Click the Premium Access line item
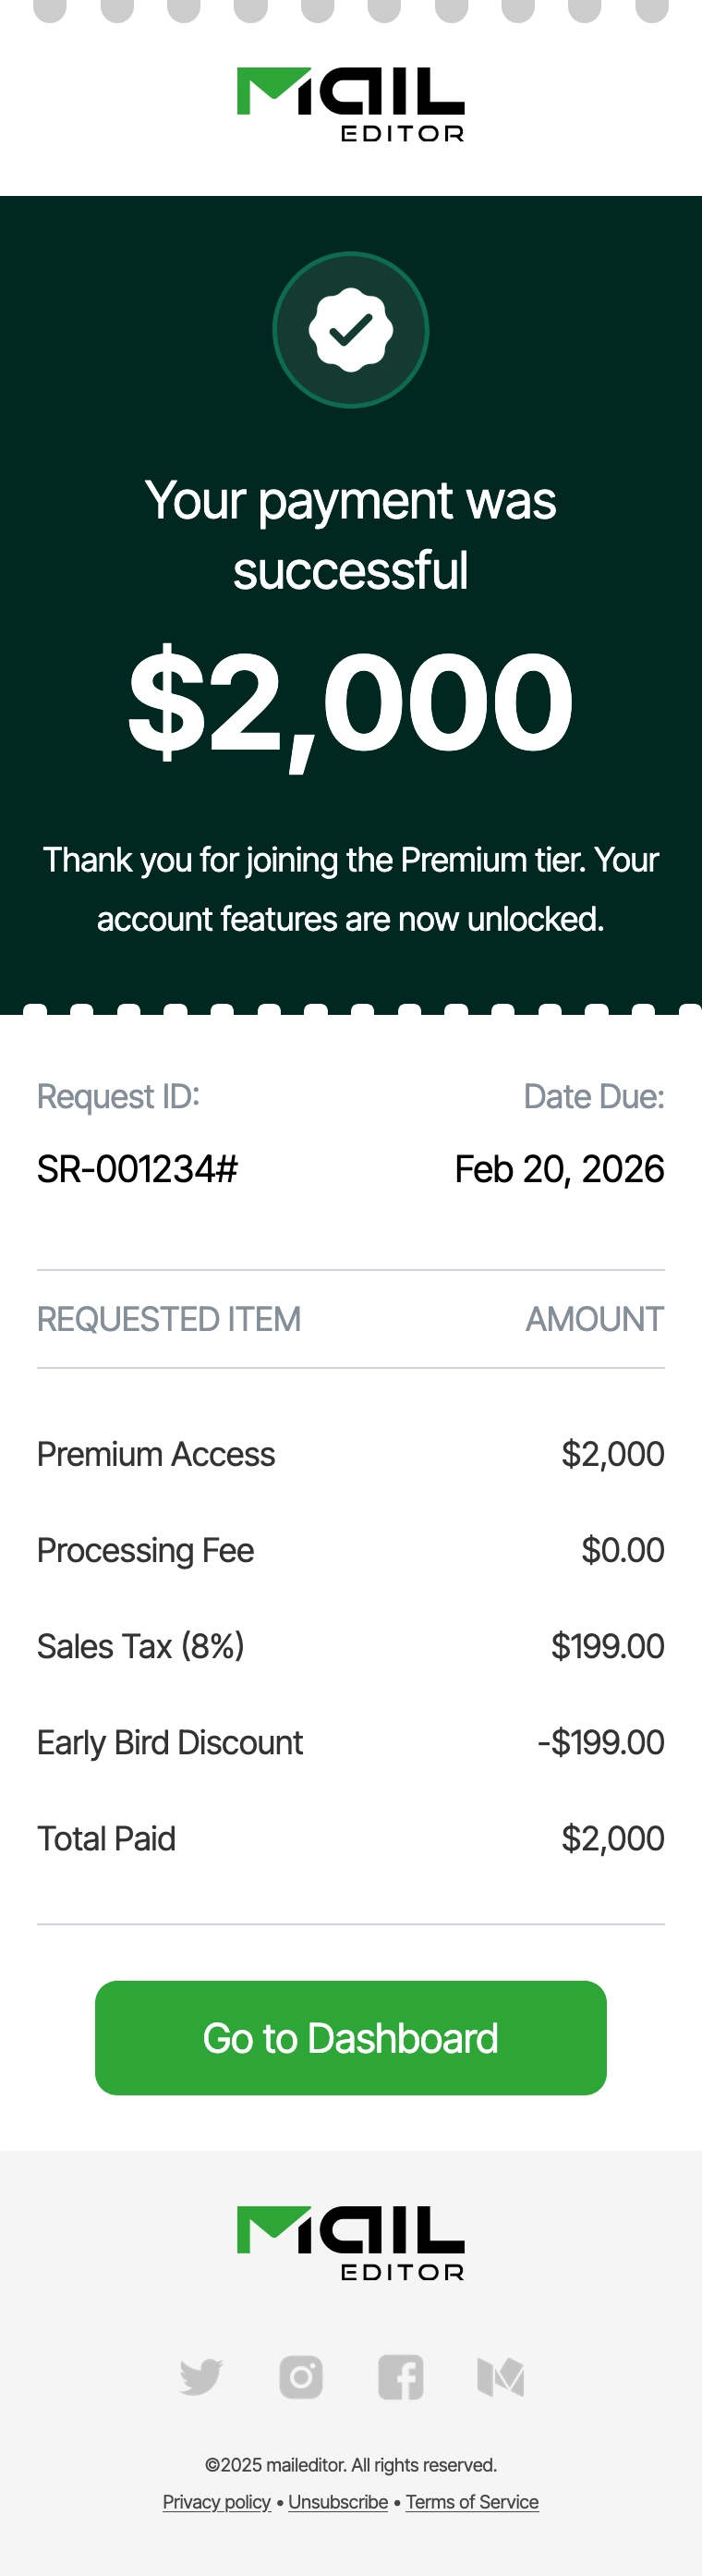The height and width of the screenshot is (2576, 702). (156, 1454)
